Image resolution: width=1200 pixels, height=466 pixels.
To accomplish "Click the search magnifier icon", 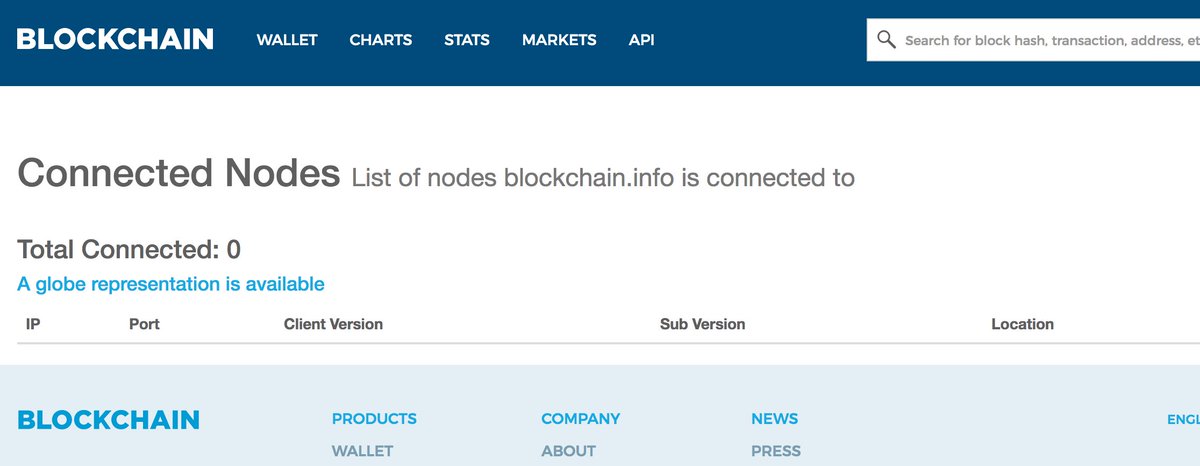I will click(x=886, y=40).
